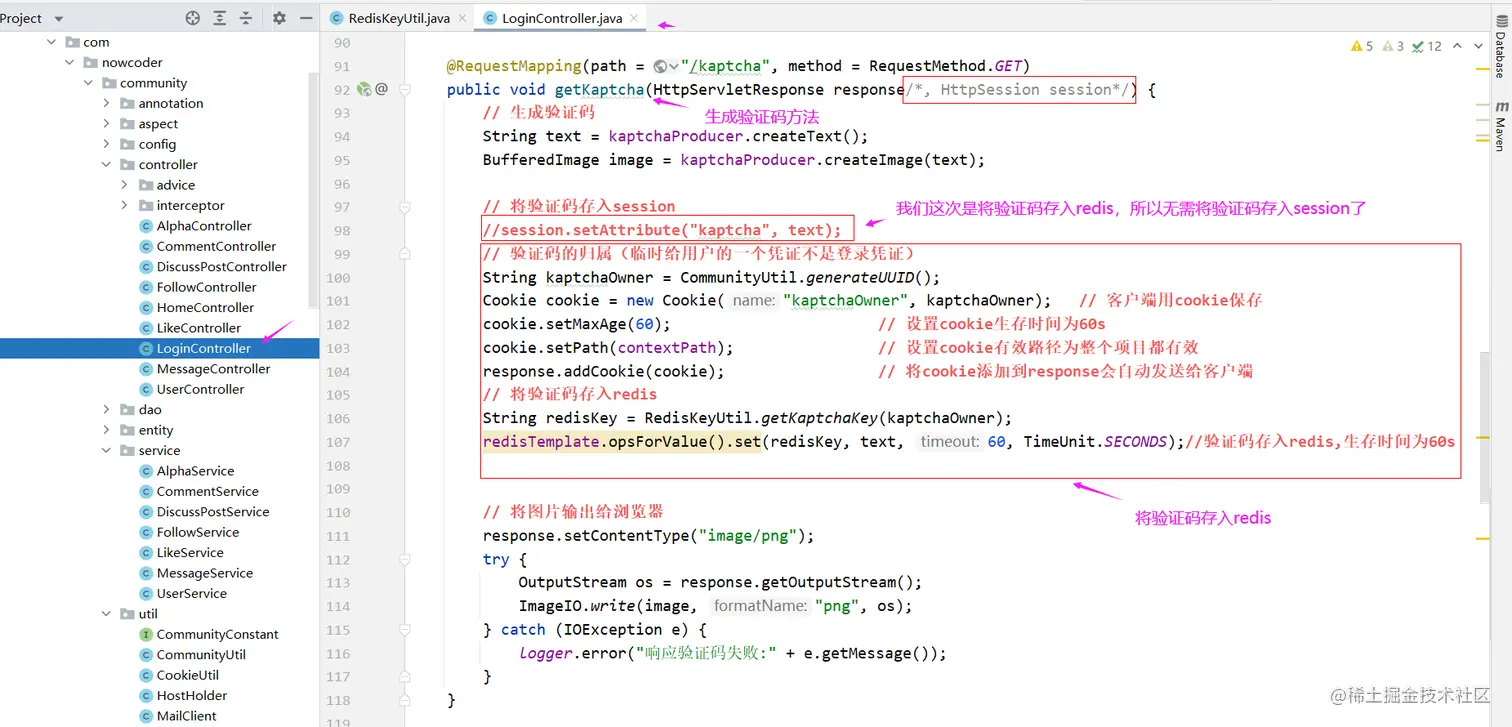
Task: Click the yellow warning count 5 indicator
Action: tap(1362, 46)
